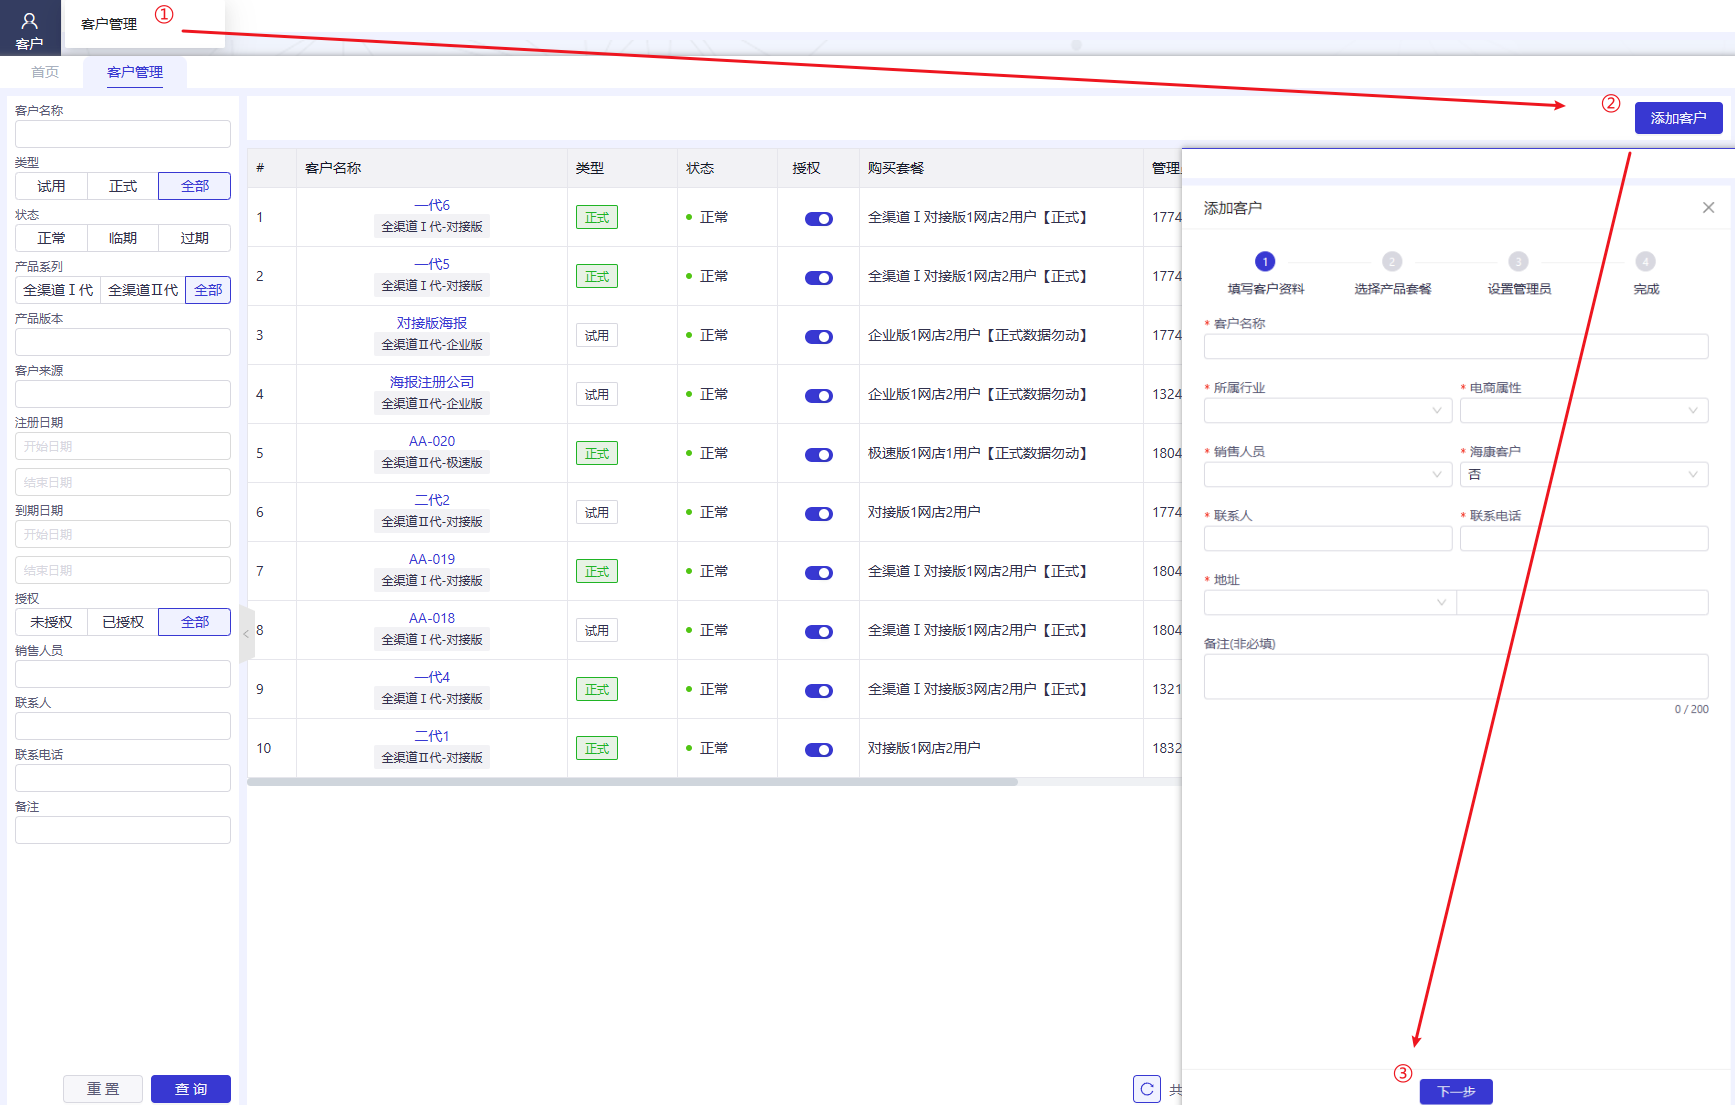Focus the 客户名称 field in add form

pos(1456,346)
